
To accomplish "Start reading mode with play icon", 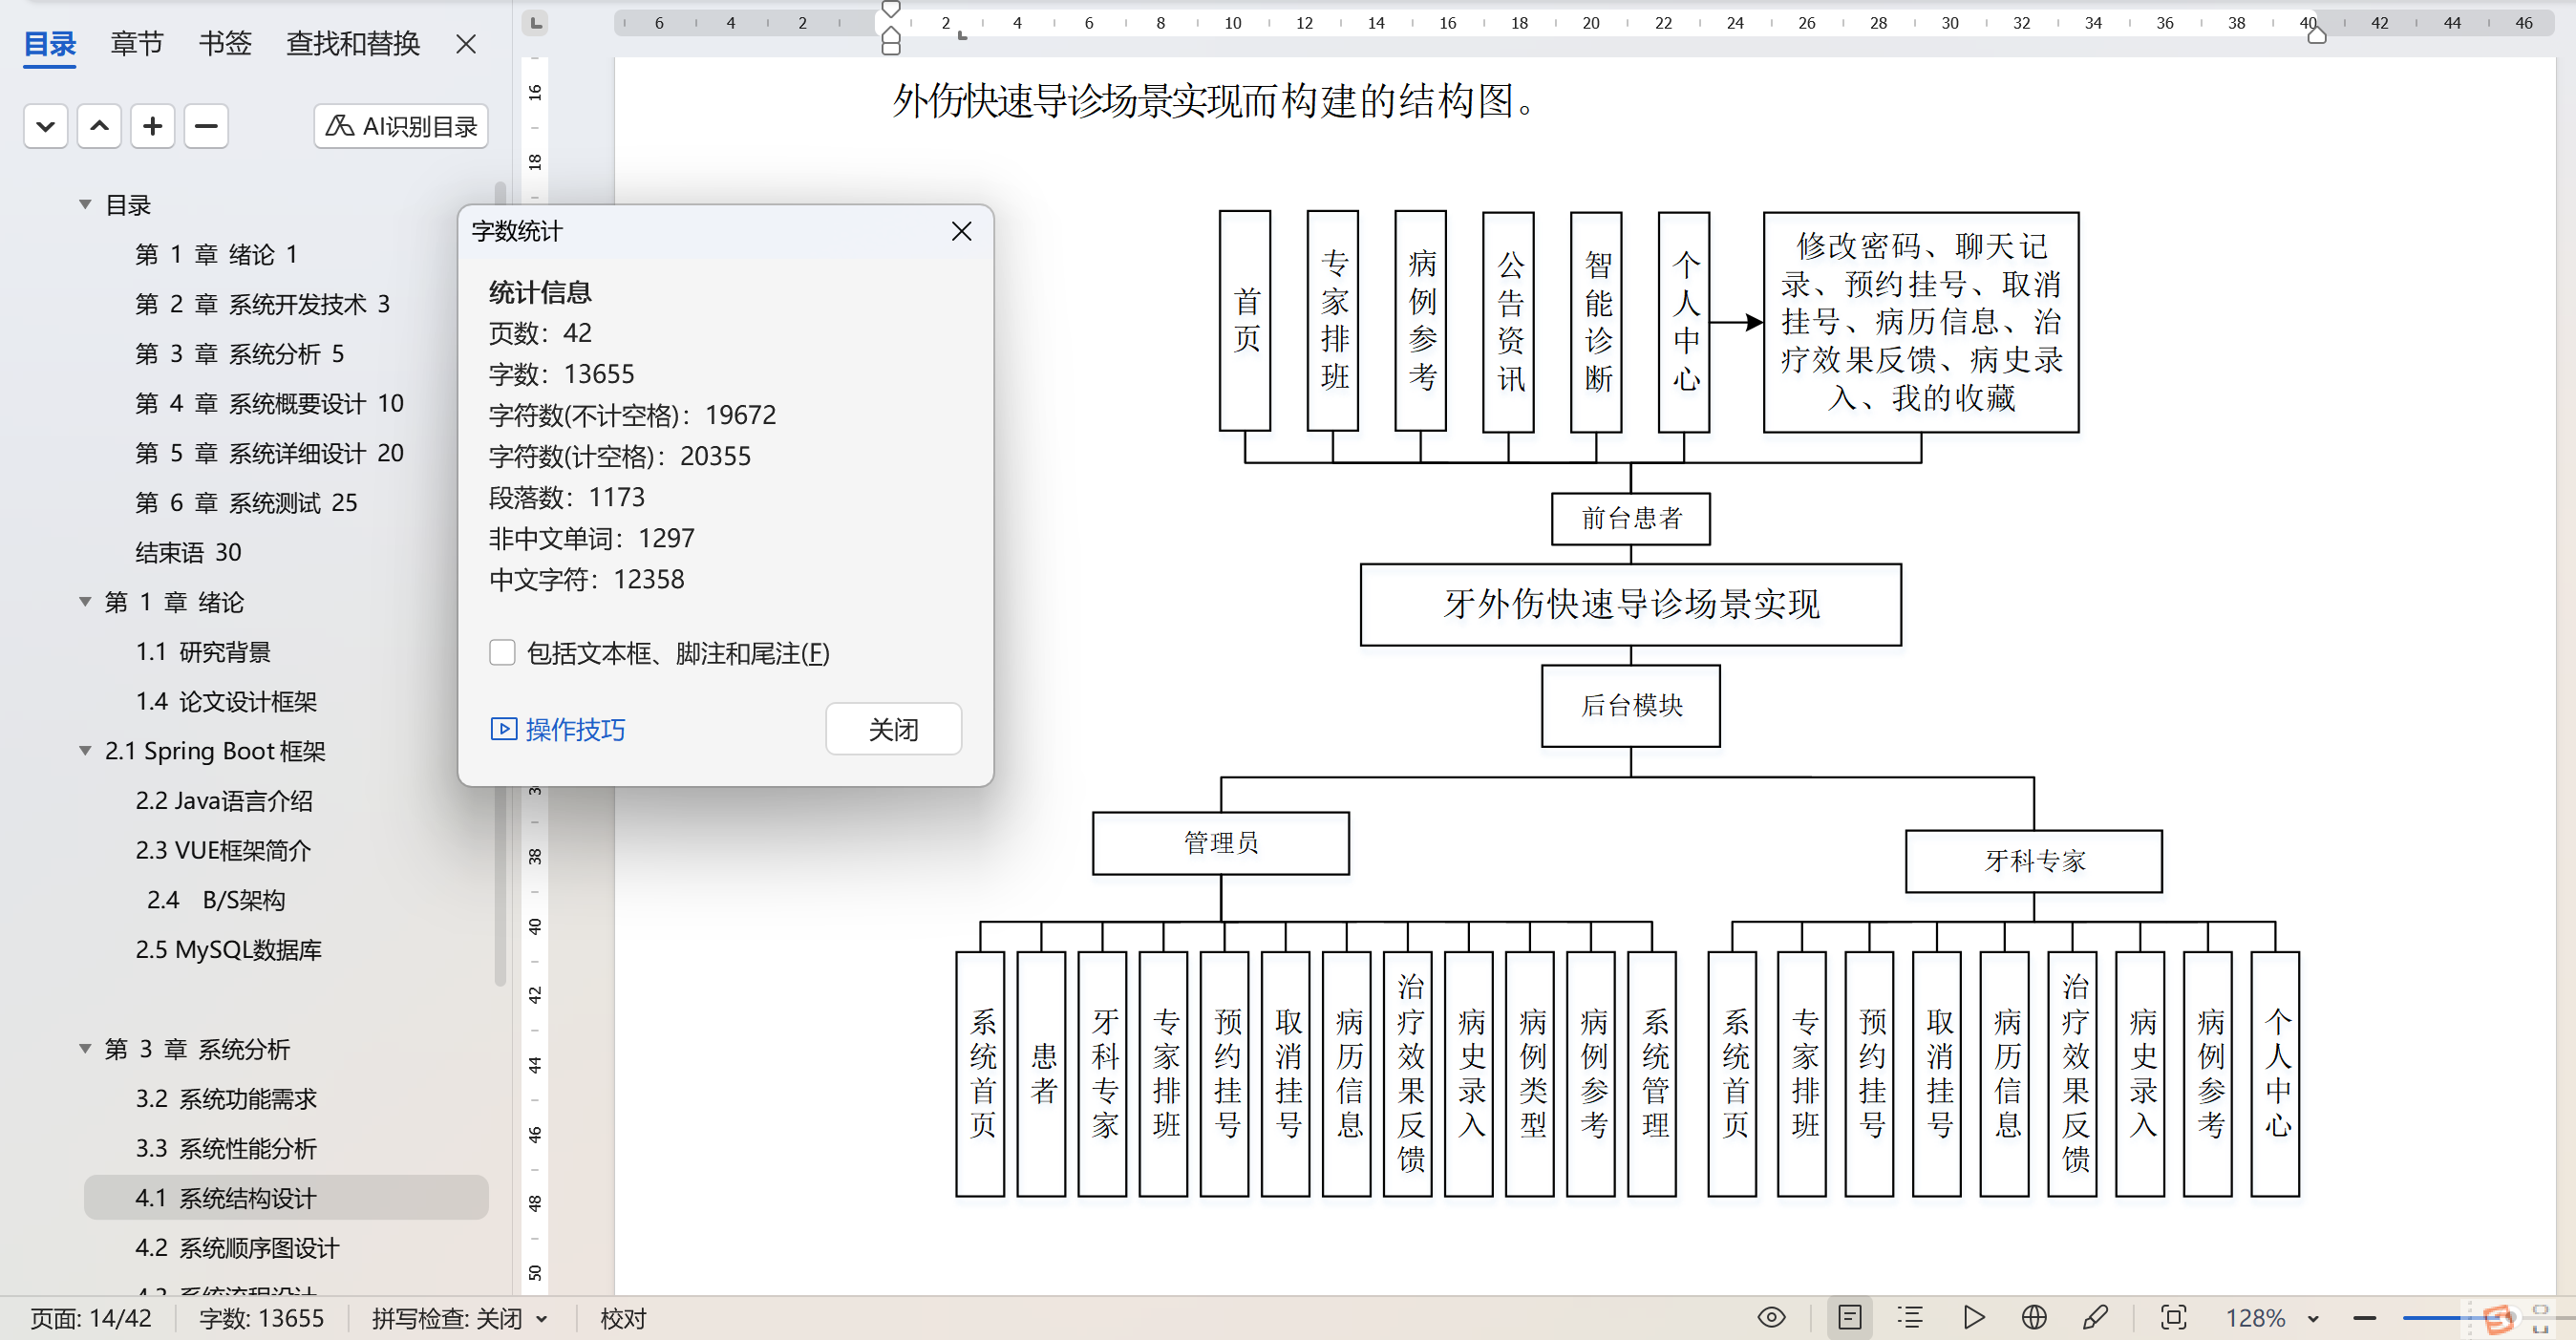I will point(1973,1317).
